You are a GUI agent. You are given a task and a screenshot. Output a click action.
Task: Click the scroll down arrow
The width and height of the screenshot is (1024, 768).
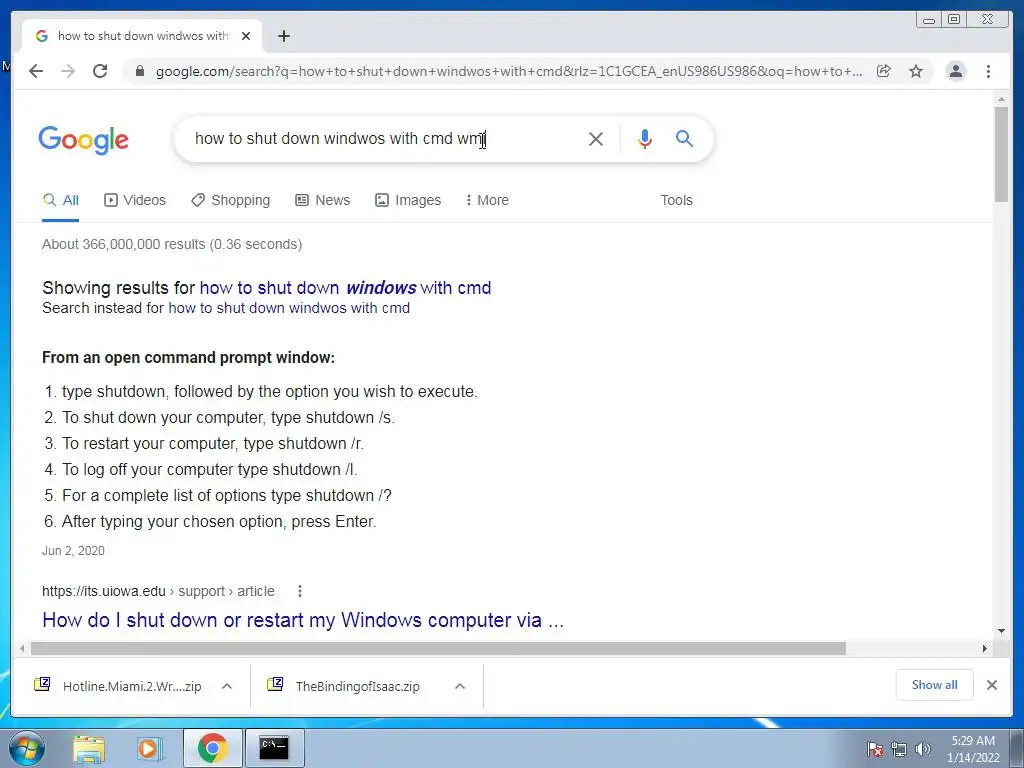coord(1001,631)
